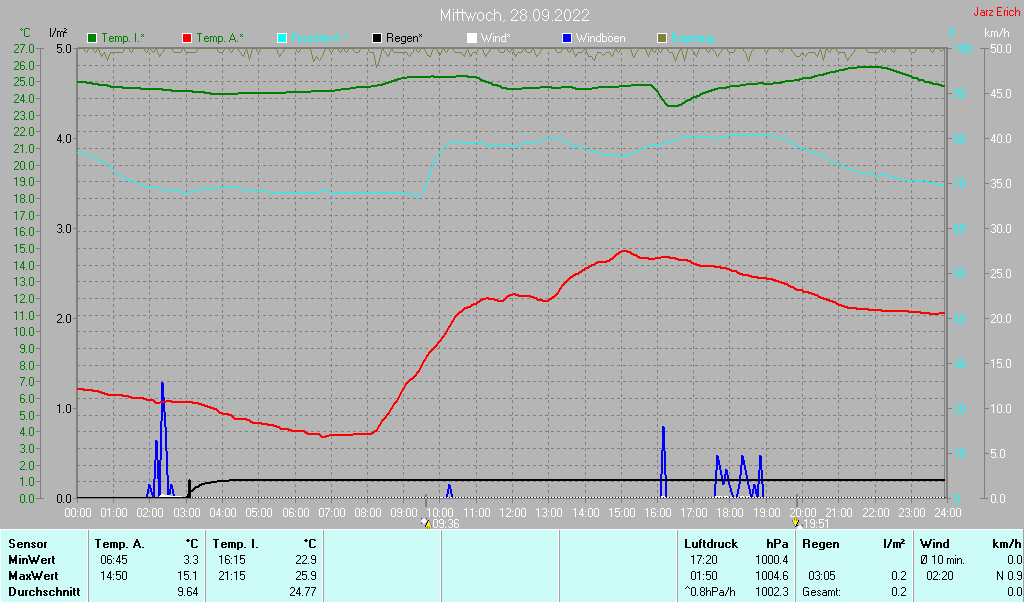Click the 'l/m²' axis unit label above the chart
This screenshot has width=1024, height=602.
click(58, 33)
